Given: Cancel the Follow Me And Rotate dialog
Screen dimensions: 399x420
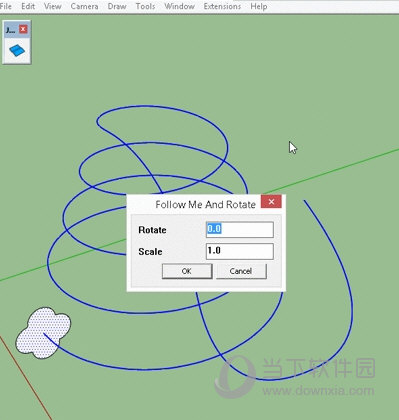Looking at the screenshot, I should click(241, 271).
